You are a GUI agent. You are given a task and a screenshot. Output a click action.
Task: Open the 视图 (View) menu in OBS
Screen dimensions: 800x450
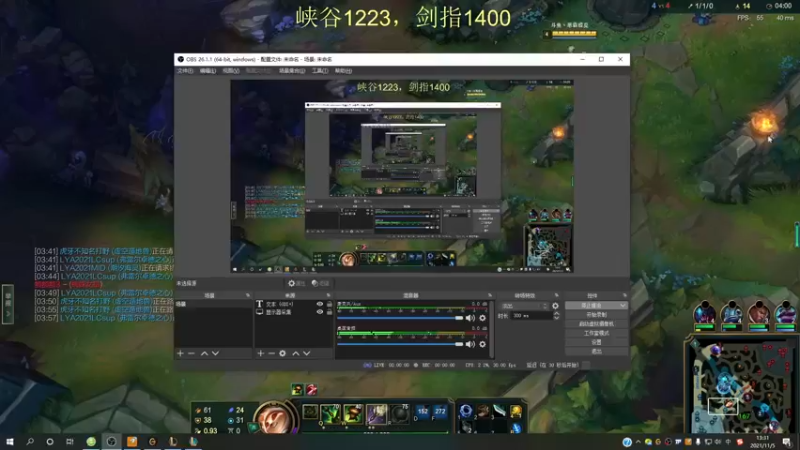click(x=231, y=71)
